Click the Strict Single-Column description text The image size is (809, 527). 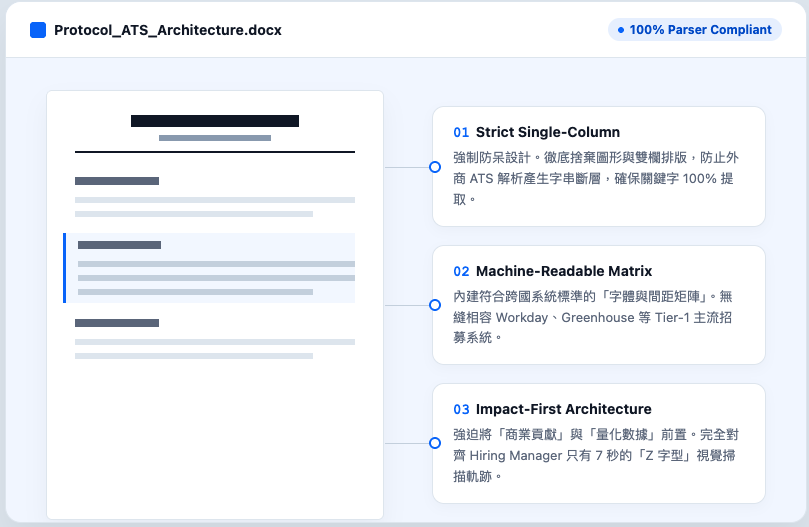tap(596, 179)
